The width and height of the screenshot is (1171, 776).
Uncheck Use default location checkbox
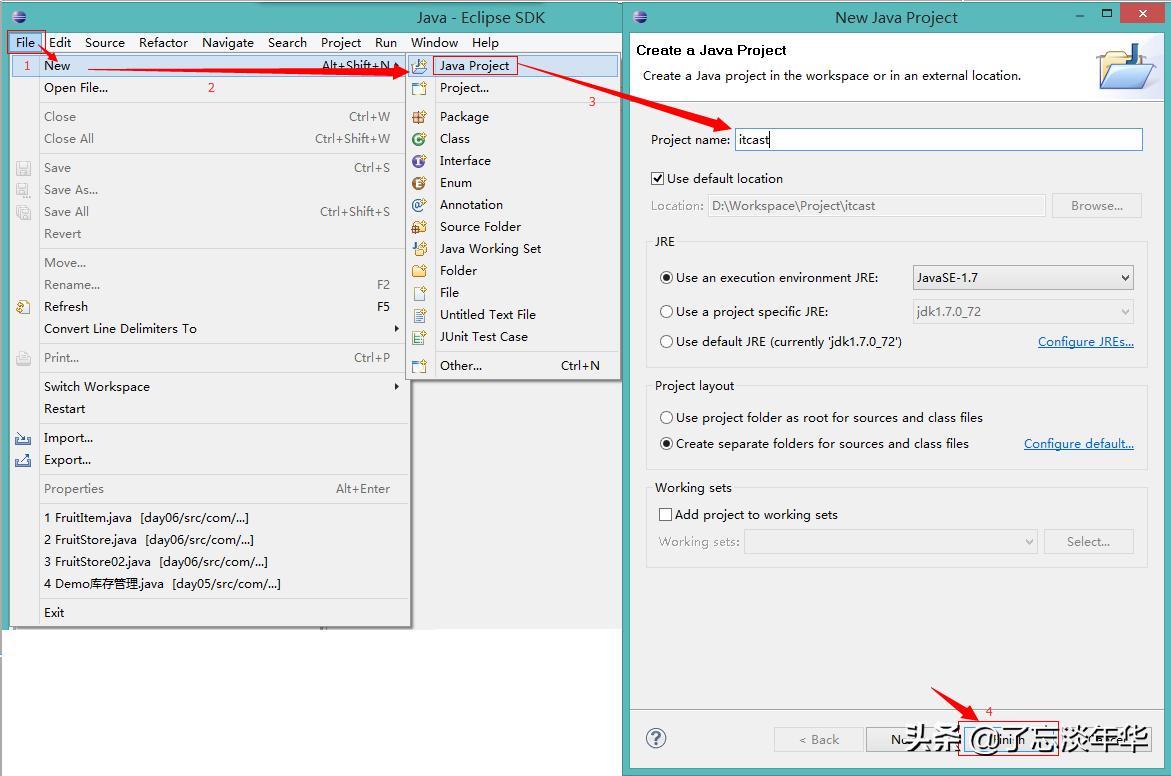coord(657,179)
